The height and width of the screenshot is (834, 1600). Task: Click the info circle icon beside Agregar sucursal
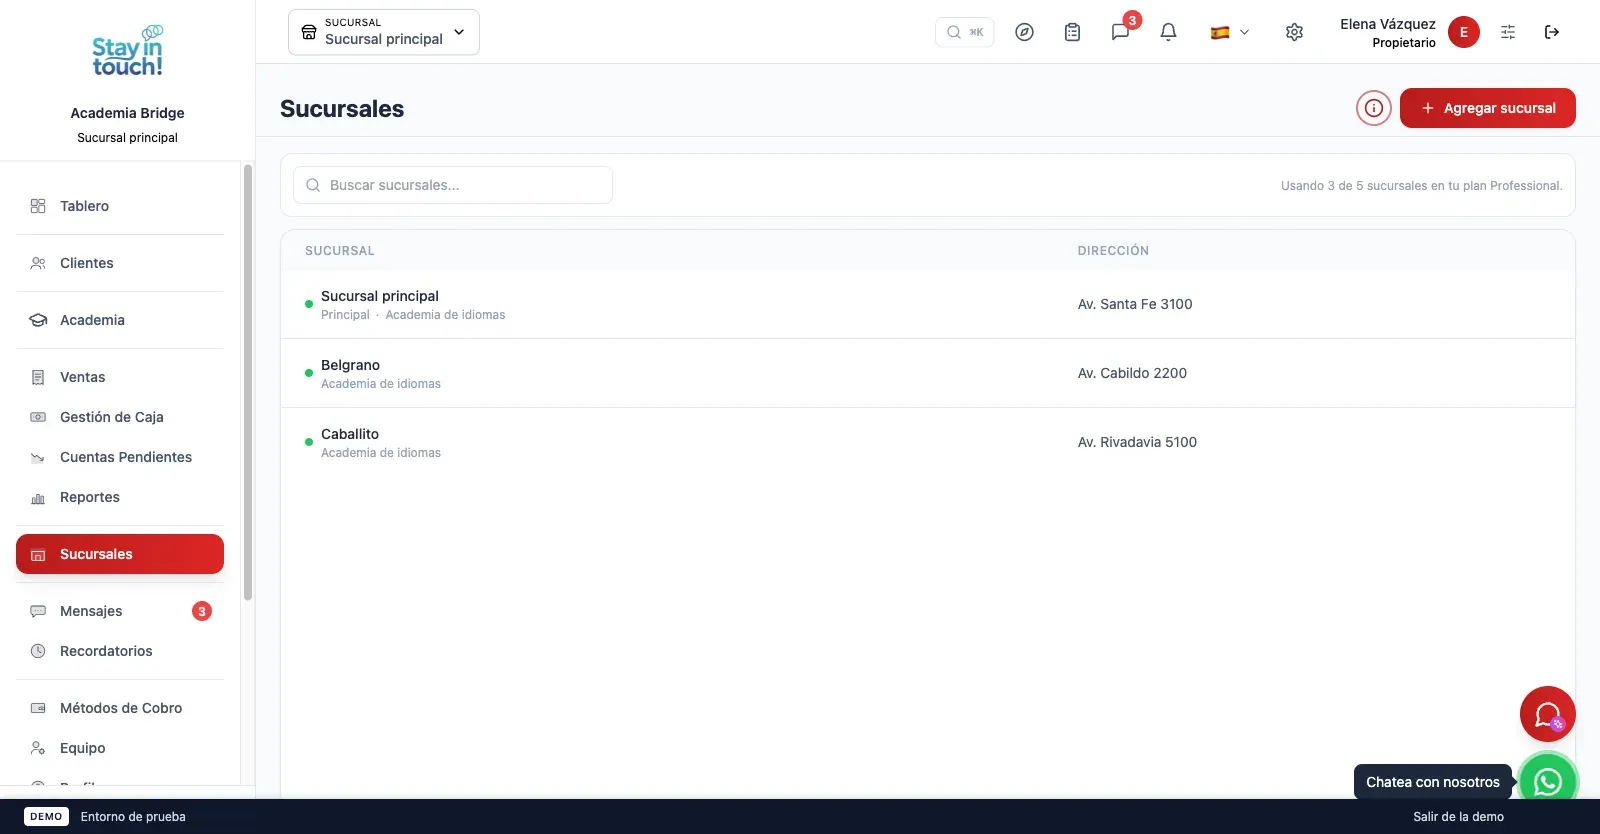pos(1374,108)
